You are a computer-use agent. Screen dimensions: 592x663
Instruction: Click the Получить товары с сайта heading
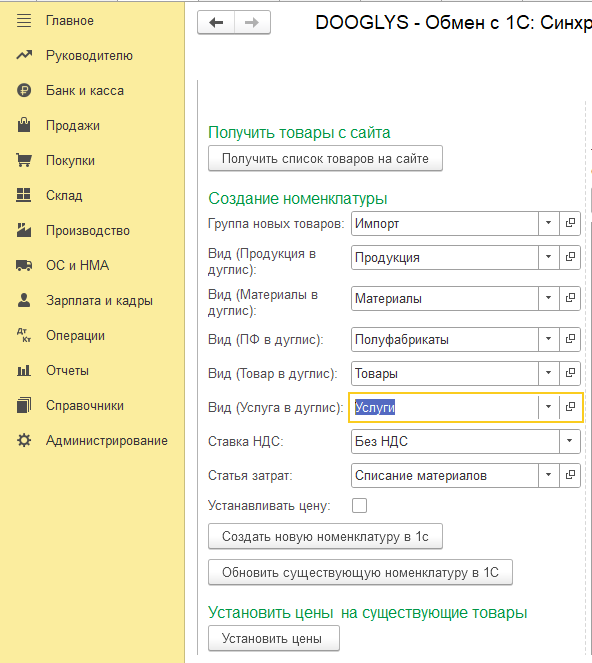[x=299, y=132]
